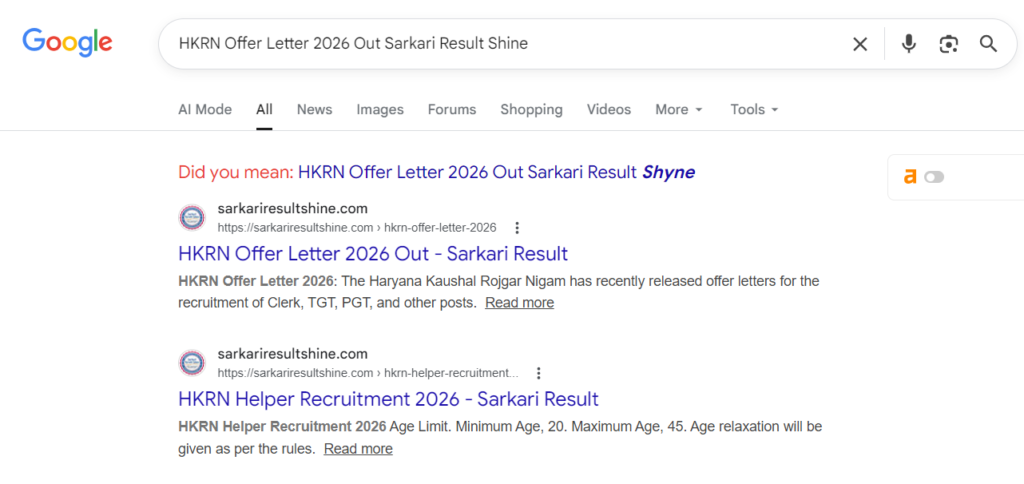
Task: Clear the search box with X icon
Action: pyautogui.click(x=860, y=44)
